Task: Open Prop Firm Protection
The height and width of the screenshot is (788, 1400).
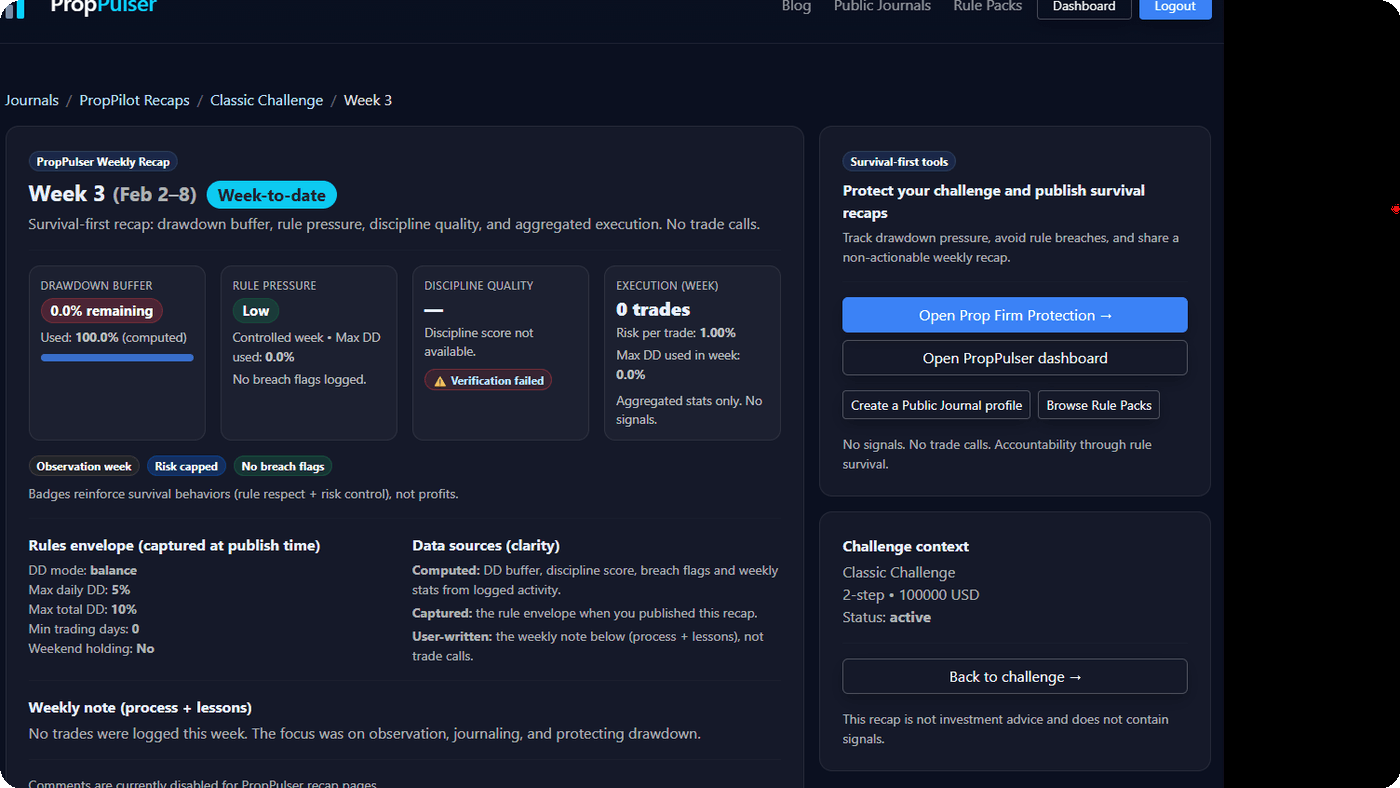Action: point(1015,315)
